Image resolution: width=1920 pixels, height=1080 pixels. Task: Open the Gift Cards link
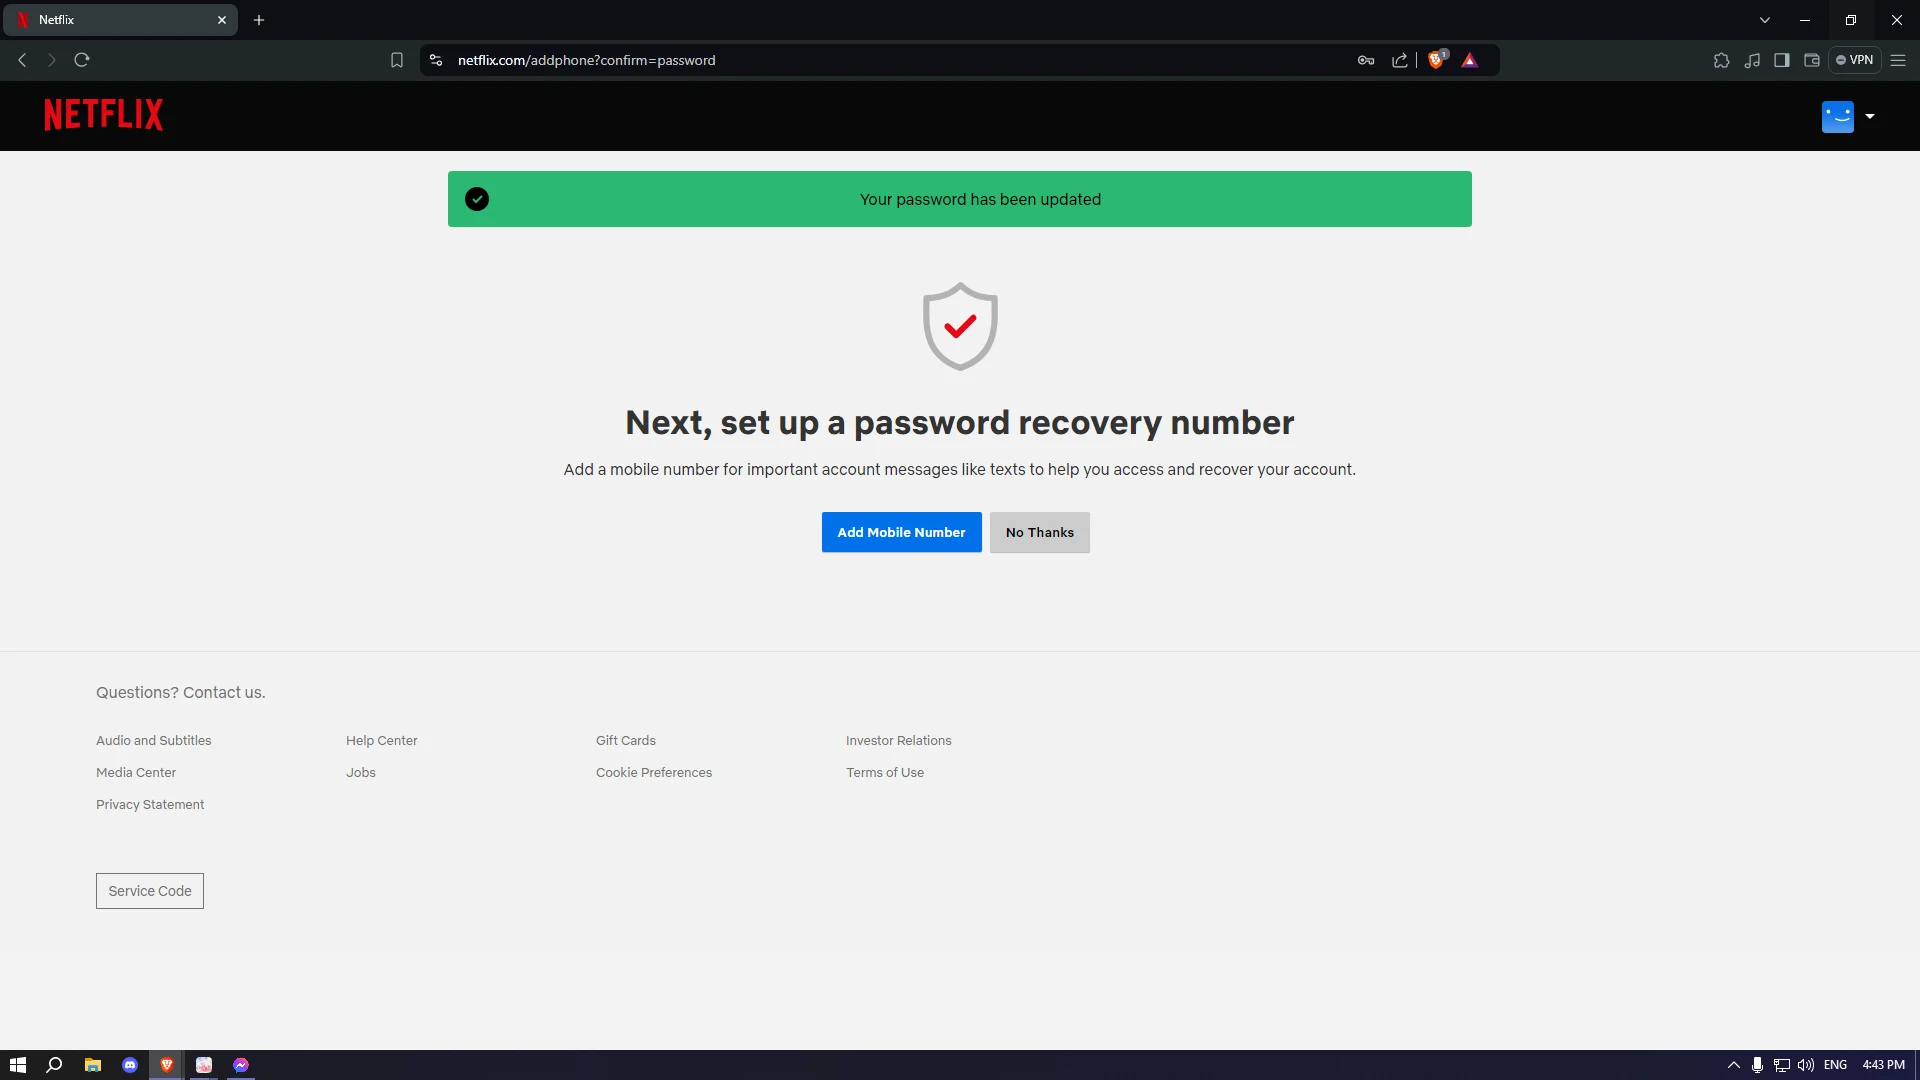tap(626, 741)
